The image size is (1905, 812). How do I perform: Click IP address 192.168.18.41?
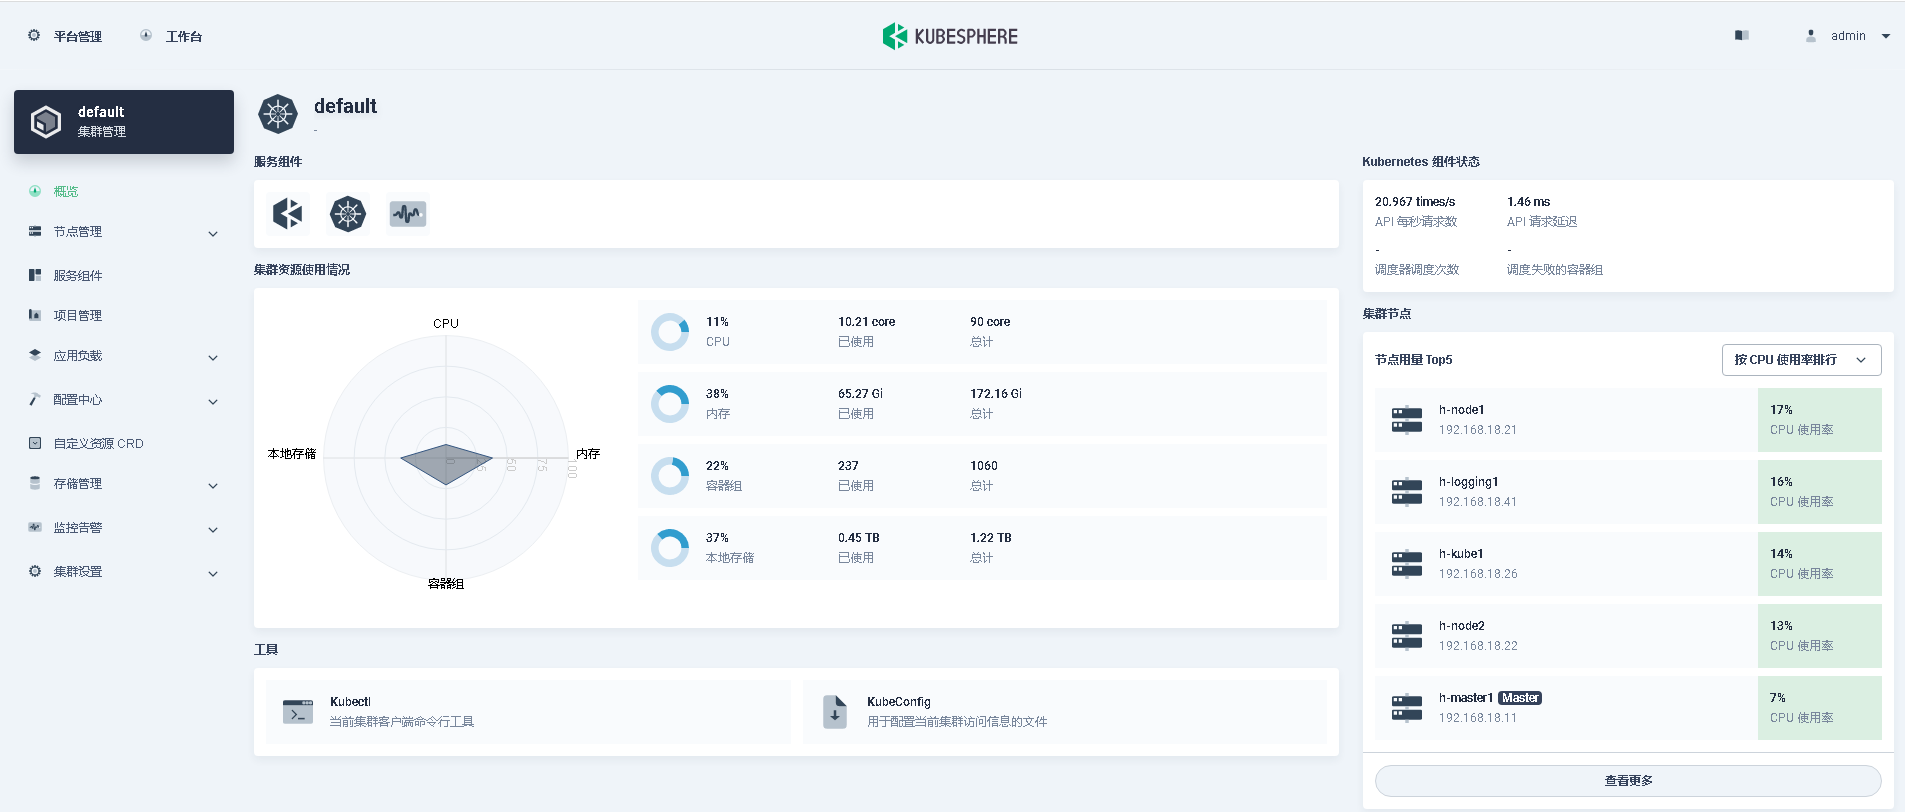1478,502
